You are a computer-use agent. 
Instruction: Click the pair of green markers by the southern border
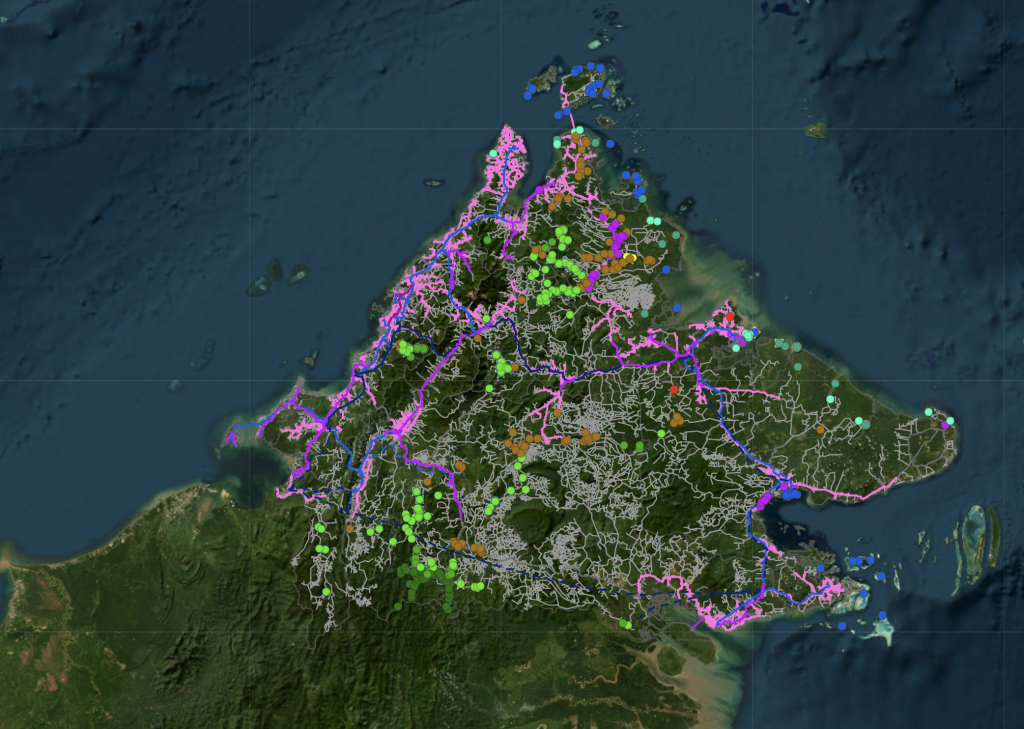(x=626, y=624)
